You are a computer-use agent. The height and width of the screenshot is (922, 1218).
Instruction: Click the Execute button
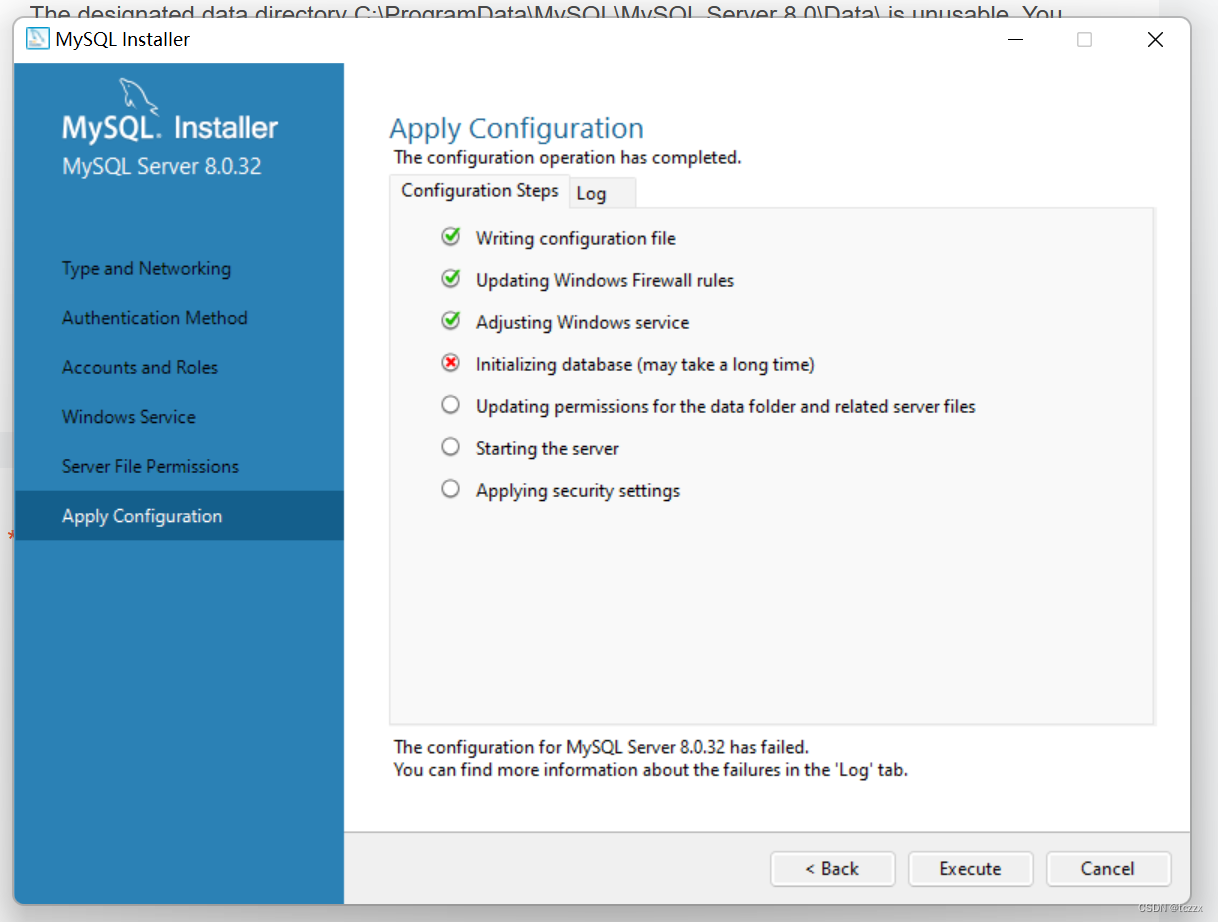tap(969, 868)
